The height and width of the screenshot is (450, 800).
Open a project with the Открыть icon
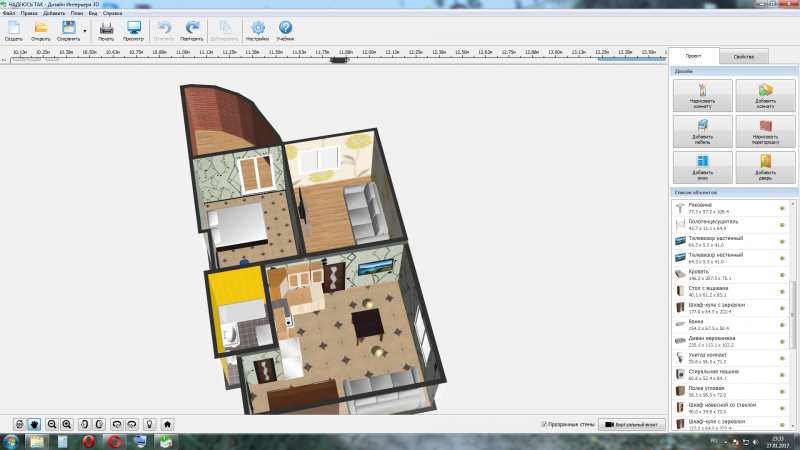[x=41, y=29]
